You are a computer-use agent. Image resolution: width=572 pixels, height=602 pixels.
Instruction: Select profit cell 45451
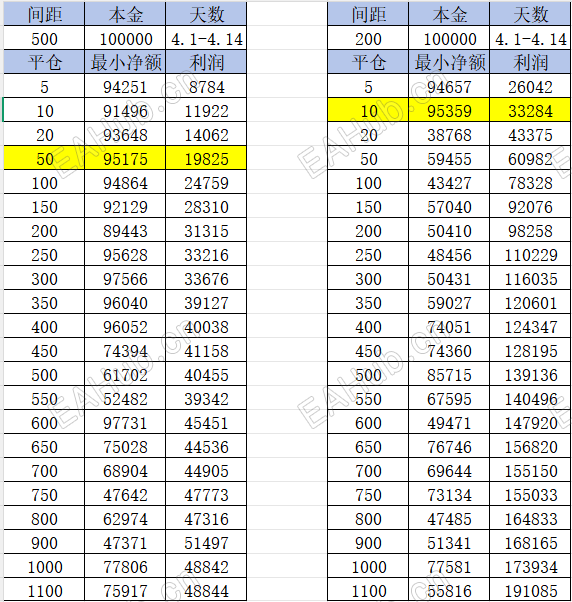[x=206, y=422]
